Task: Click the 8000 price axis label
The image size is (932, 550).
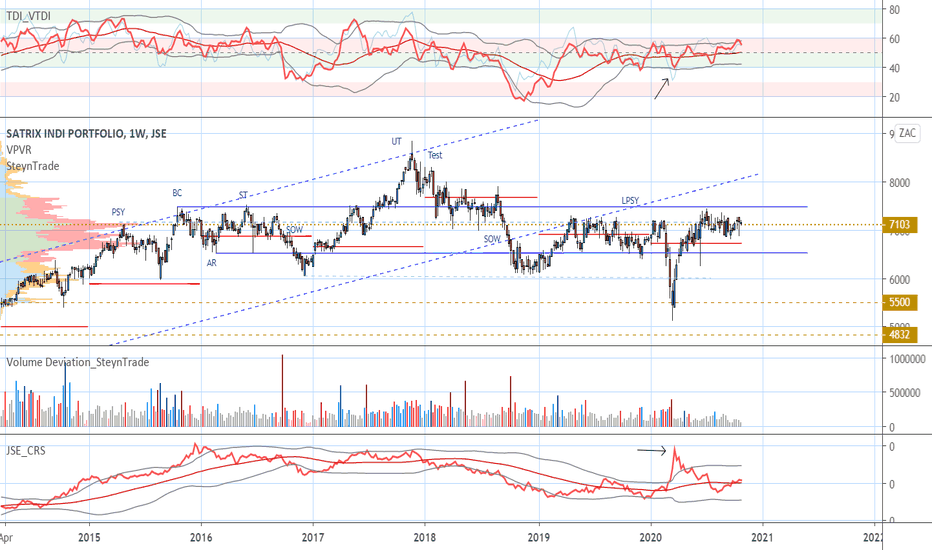Action: pyautogui.click(x=899, y=183)
